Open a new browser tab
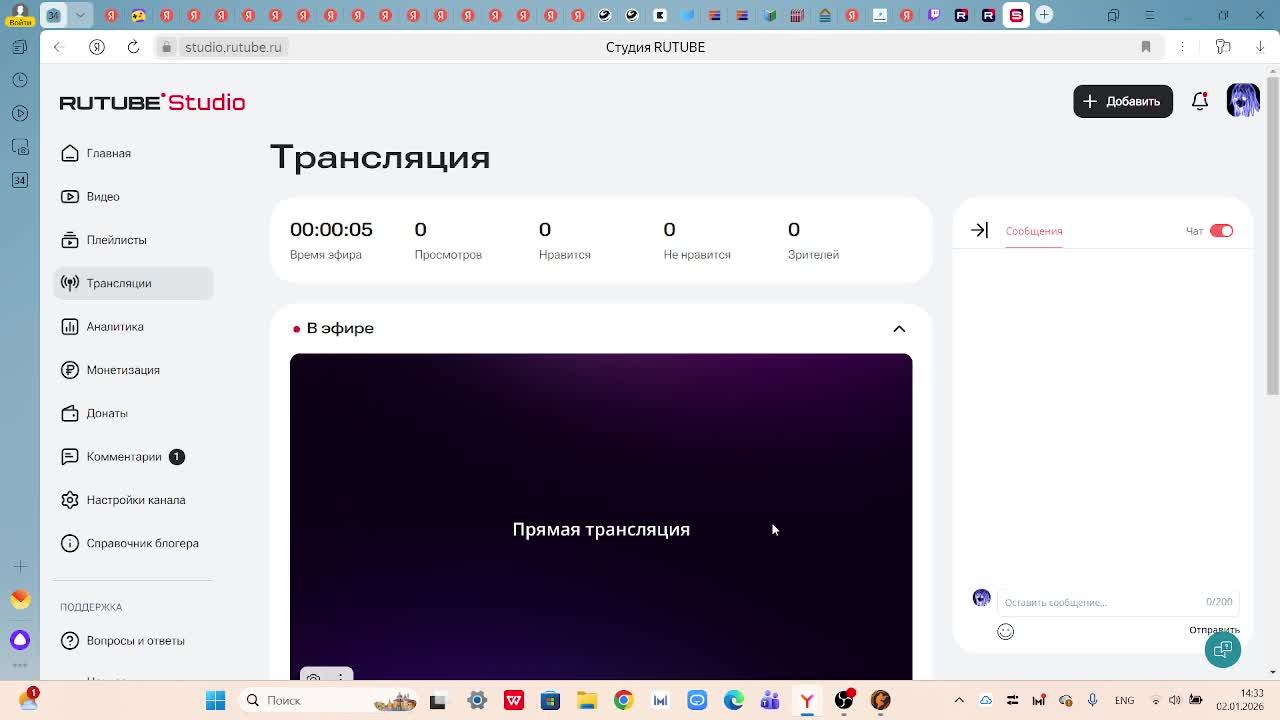This screenshot has width=1280, height=720. point(1044,14)
